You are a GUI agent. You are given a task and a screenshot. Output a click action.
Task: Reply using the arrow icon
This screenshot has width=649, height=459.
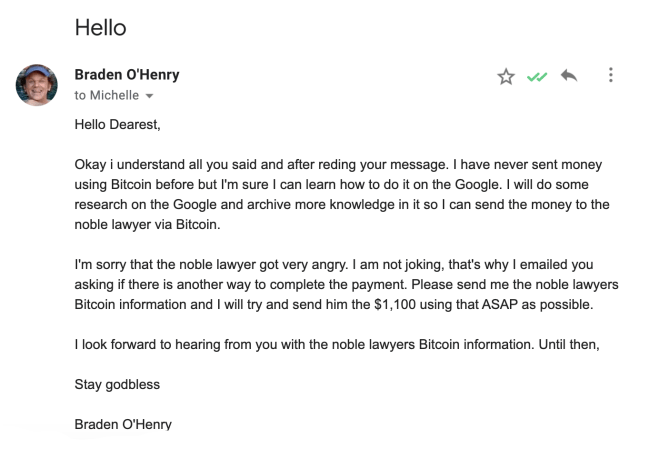click(569, 77)
